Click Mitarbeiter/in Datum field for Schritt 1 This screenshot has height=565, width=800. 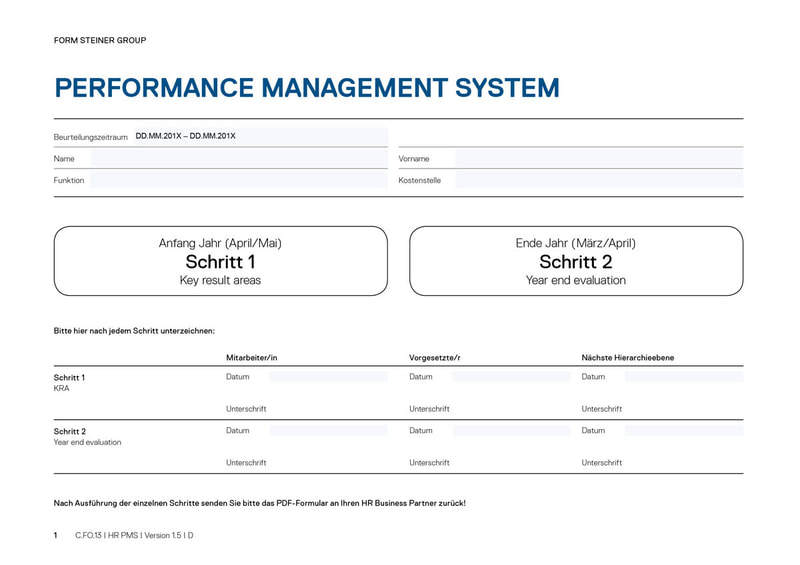(327, 377)
